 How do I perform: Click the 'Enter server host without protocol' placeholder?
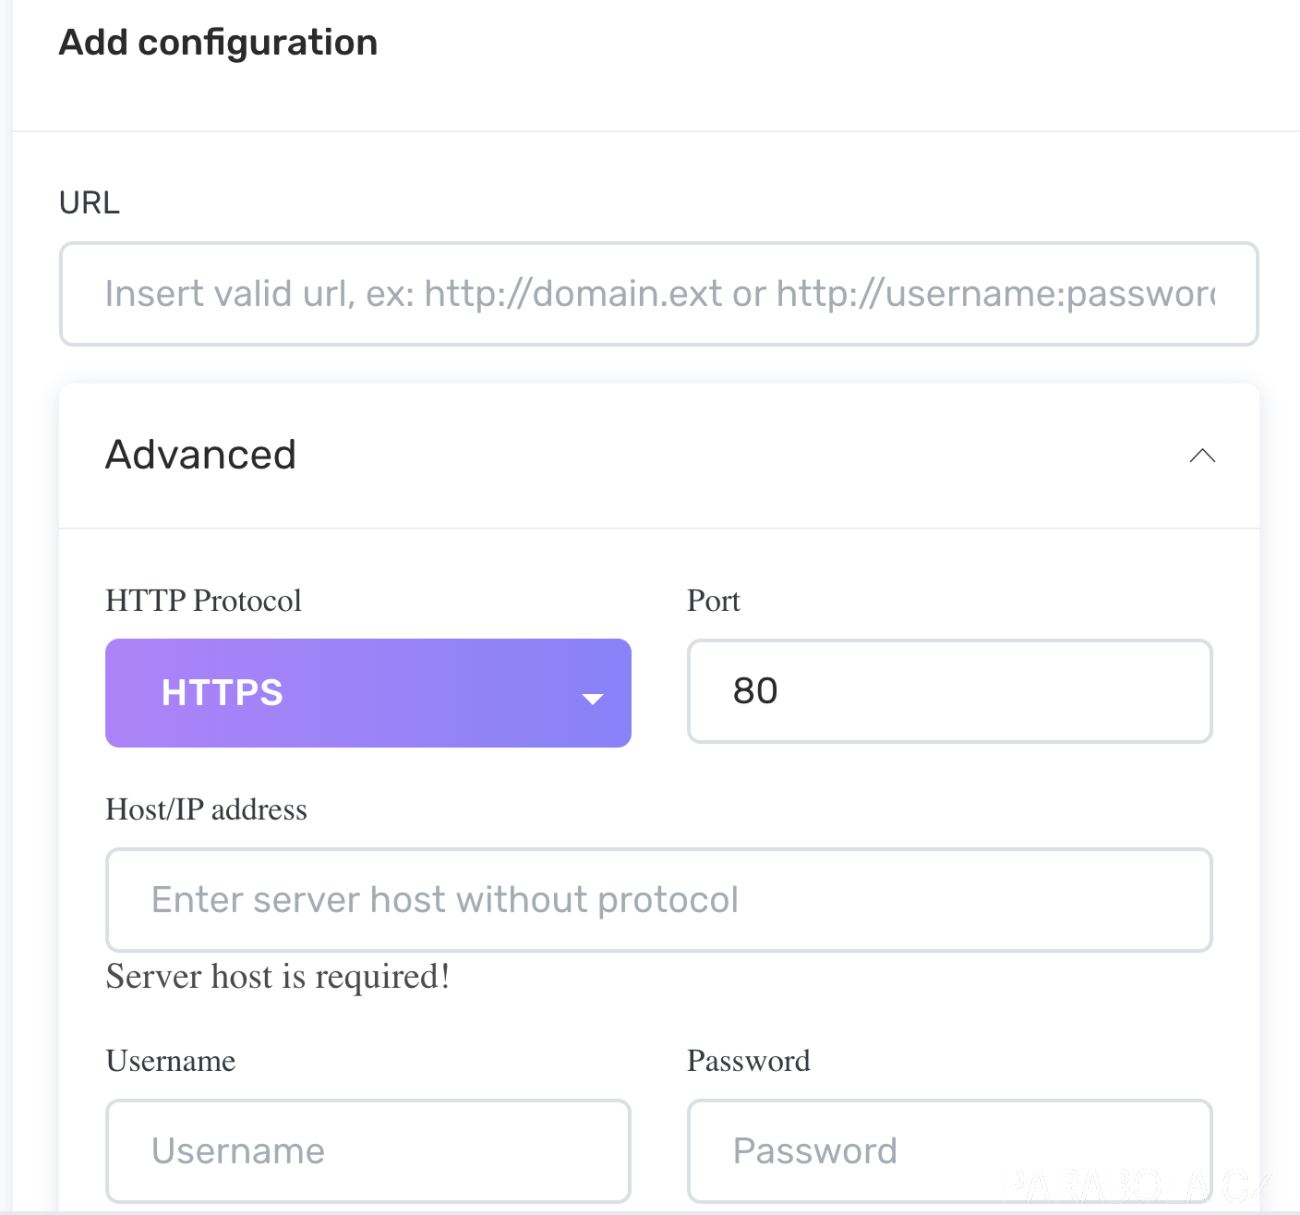445,900
